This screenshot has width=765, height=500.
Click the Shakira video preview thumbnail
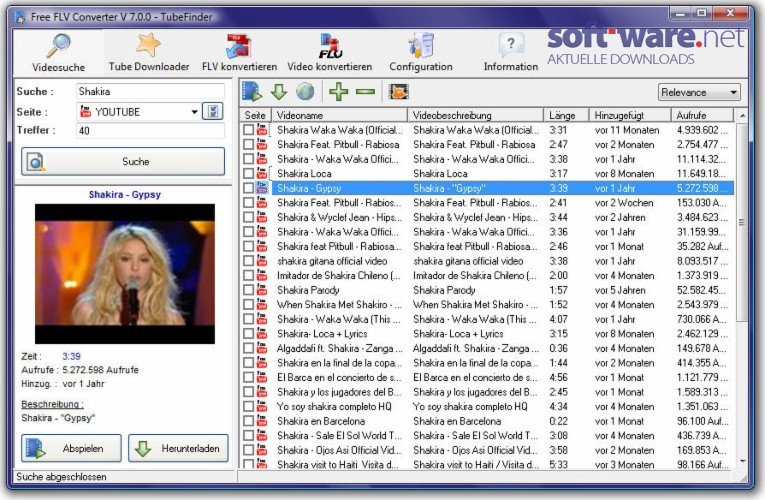[x=125, y=274]
